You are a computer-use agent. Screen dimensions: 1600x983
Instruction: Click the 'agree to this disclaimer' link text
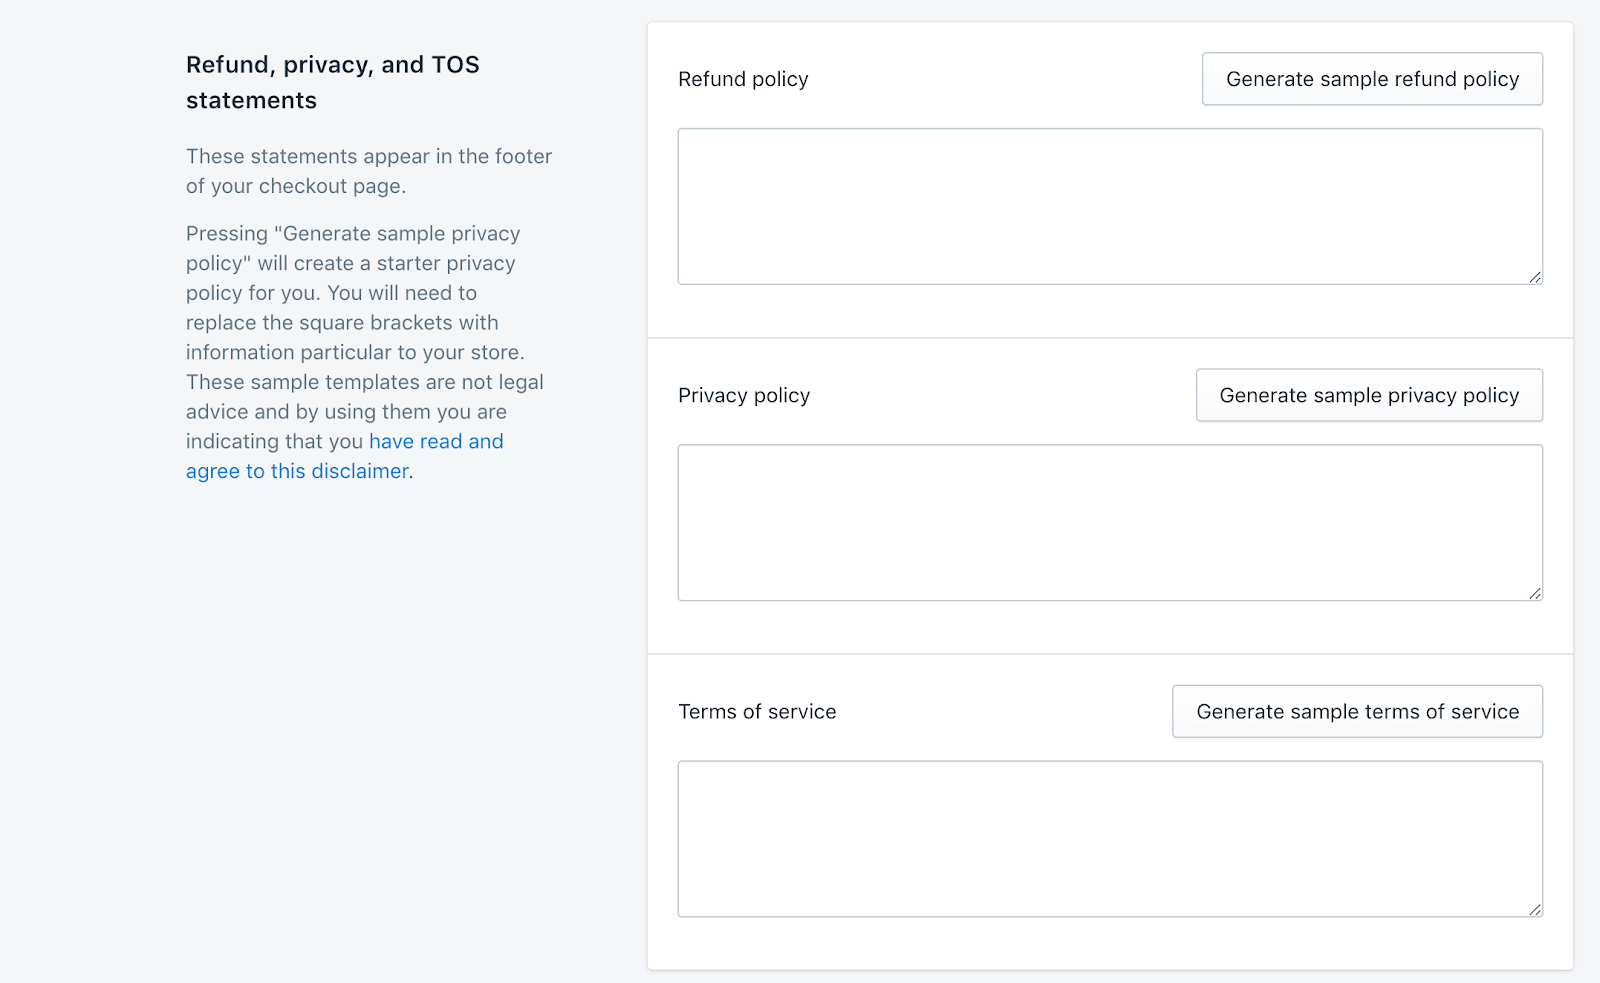pyautogui.click(x=297, y=471)
